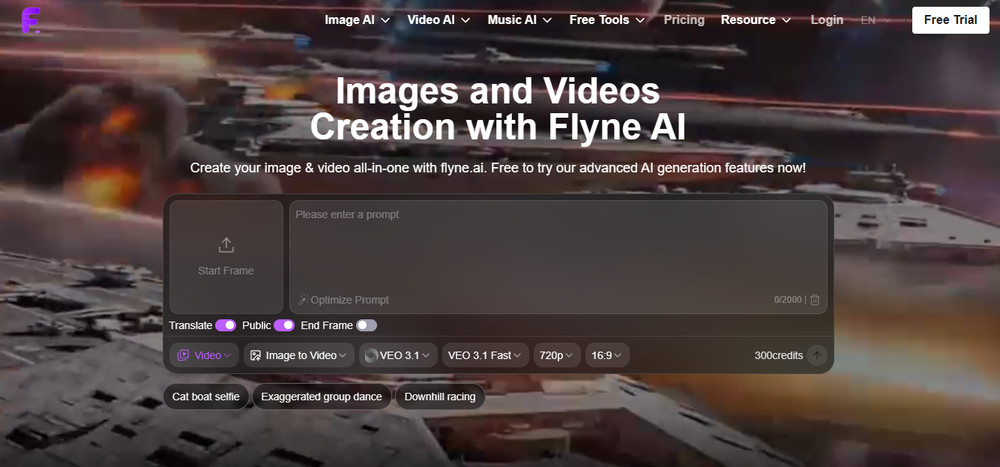
Task: Click the Flyne purple logo icon
Action: coord(31,20)
